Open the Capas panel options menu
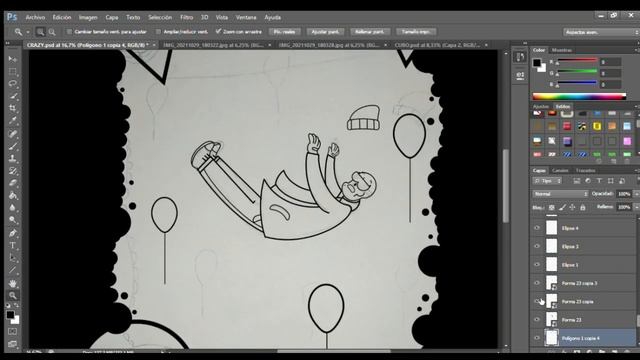 coord(637,171)
